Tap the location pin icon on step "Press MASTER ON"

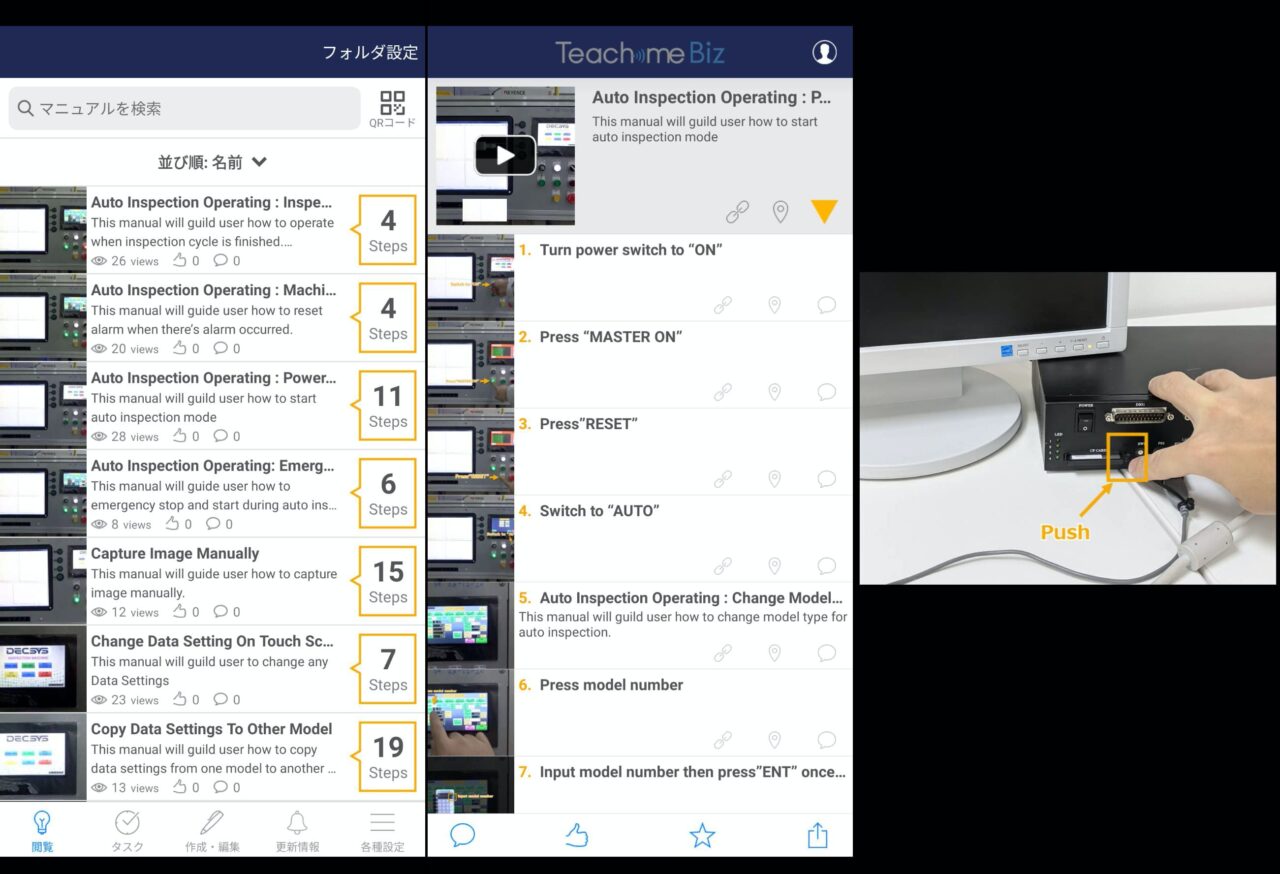774,391
